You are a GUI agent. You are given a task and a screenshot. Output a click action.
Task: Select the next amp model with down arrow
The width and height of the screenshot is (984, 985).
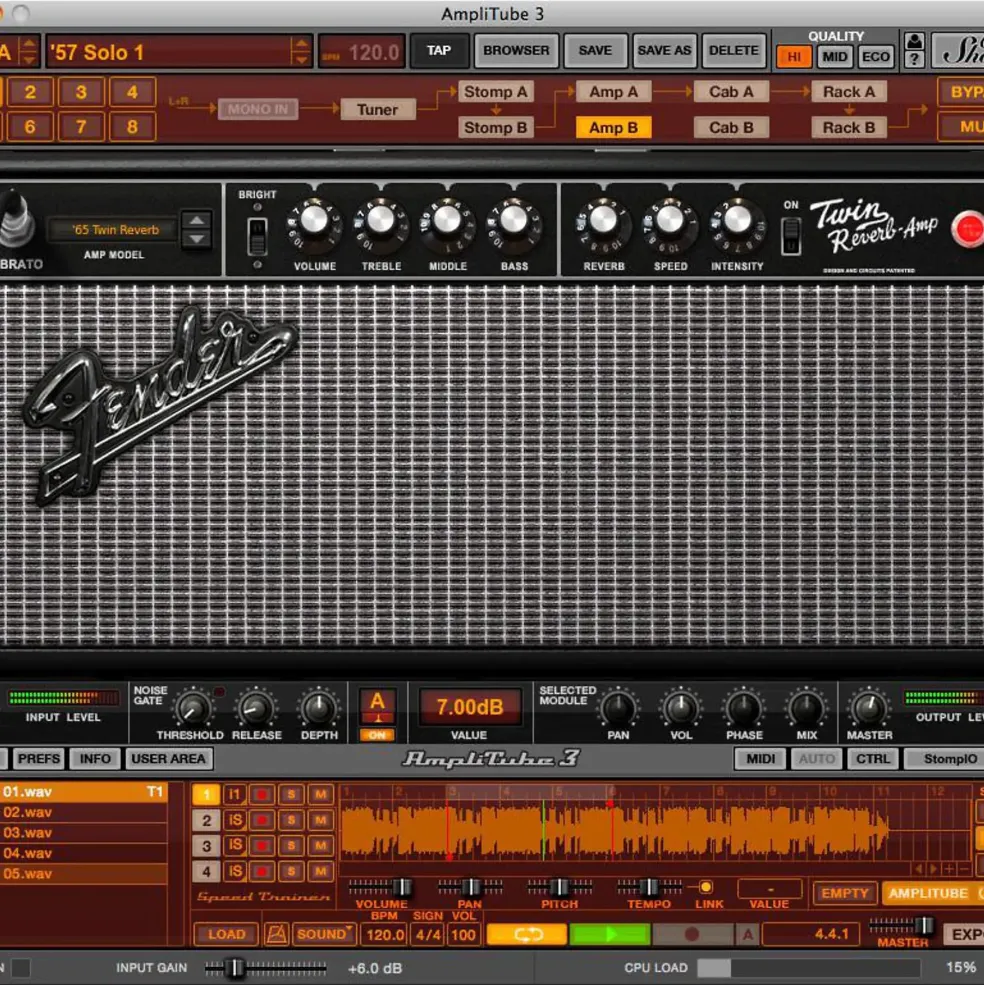click(x=197, y=239)
